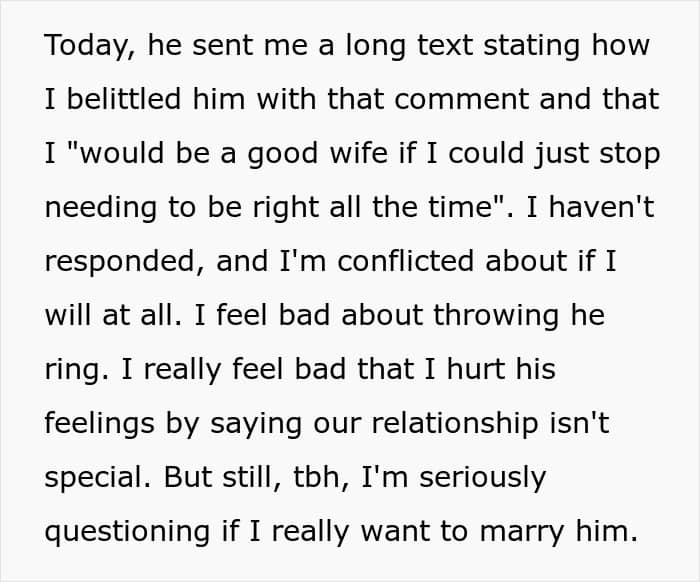Viewport: 700px width, 582px height.
Task: Click the word "feelings"
Action: click(100, 424)
